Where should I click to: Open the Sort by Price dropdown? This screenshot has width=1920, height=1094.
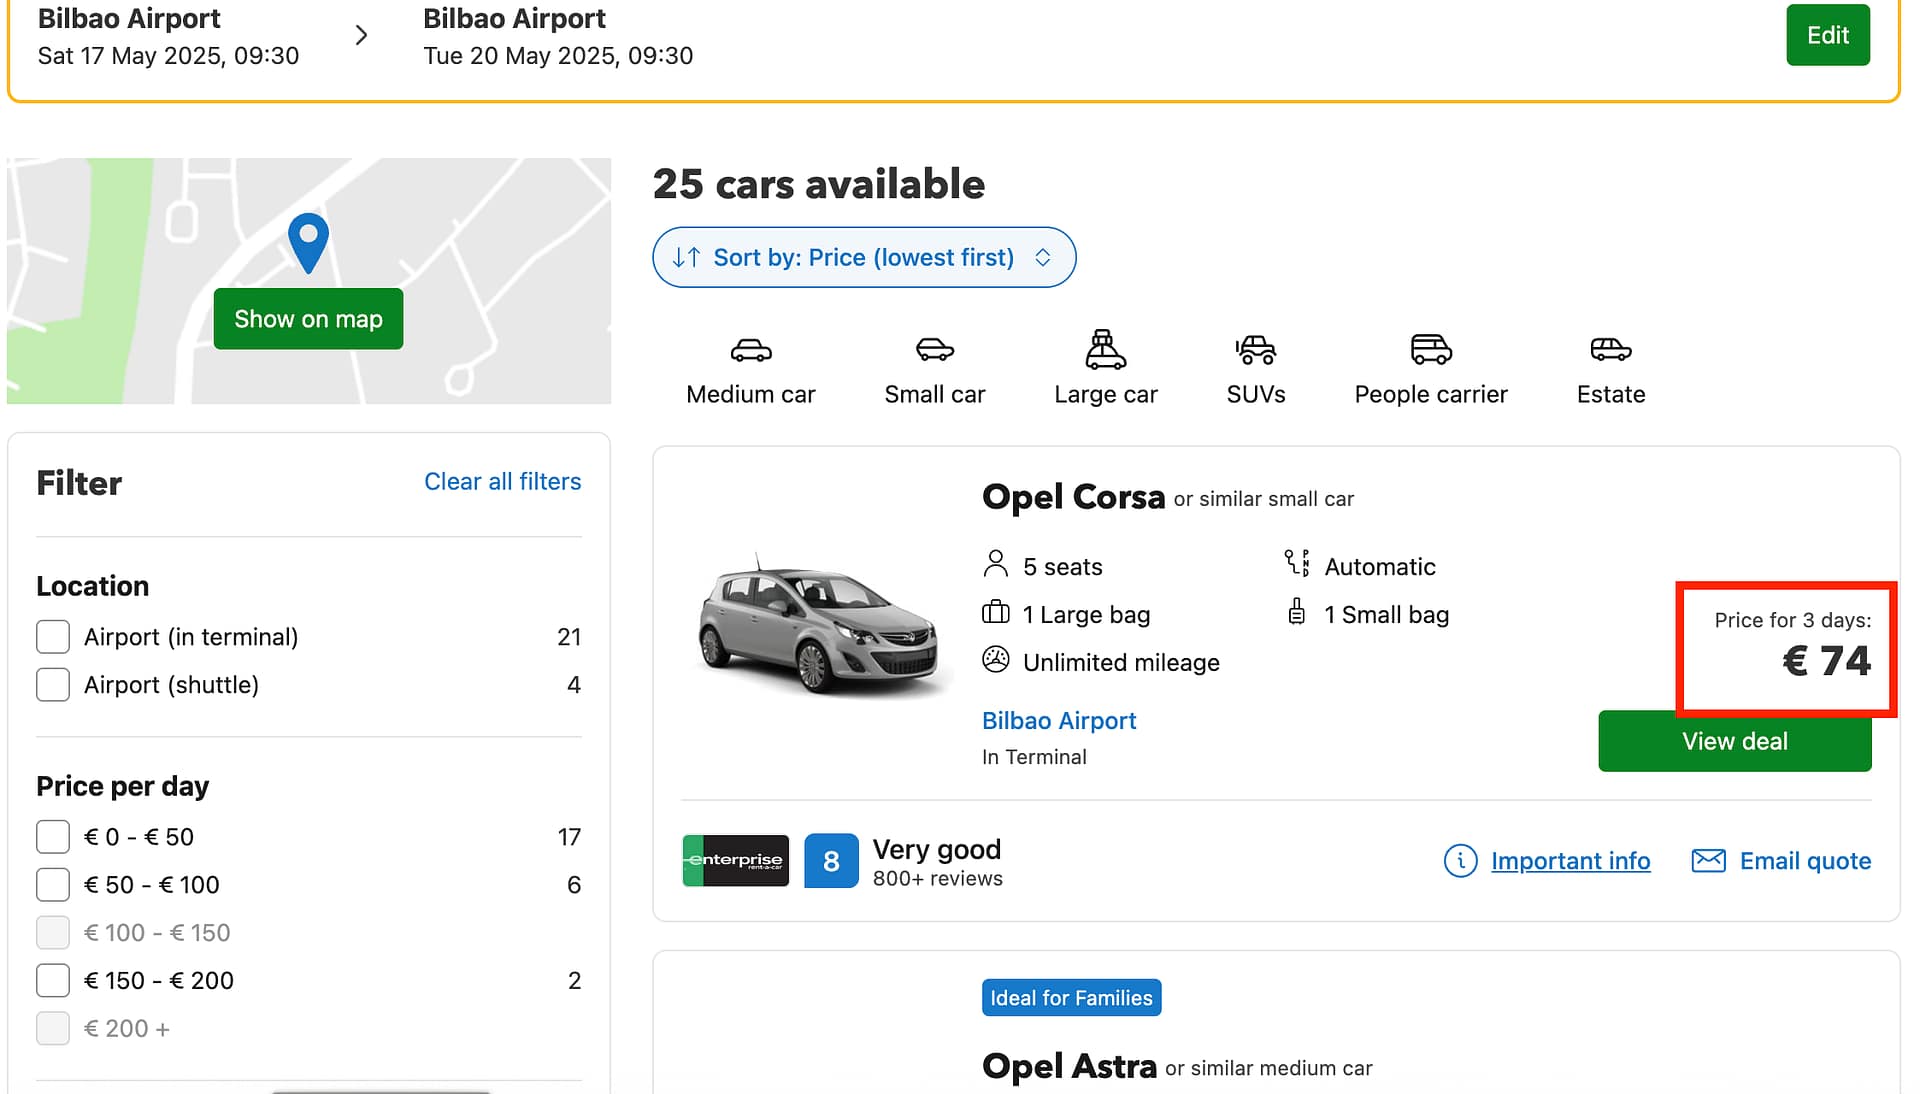864,258
